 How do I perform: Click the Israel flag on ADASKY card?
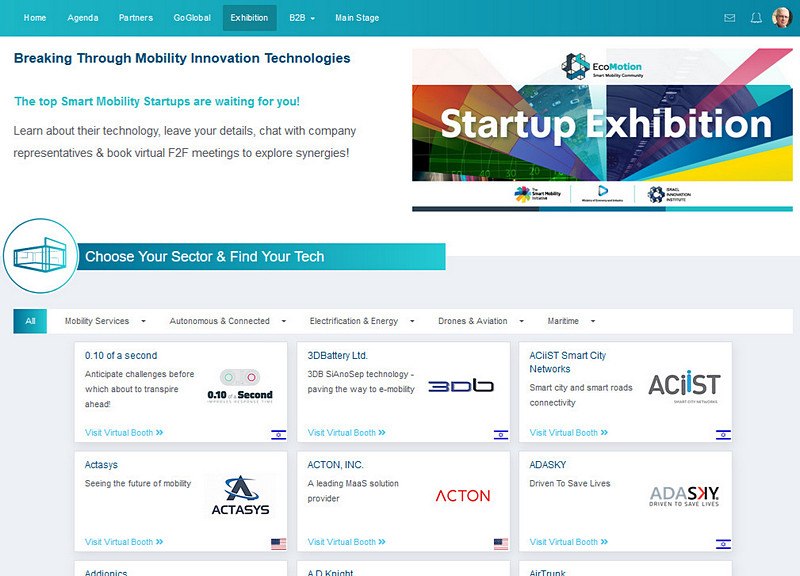723,544
